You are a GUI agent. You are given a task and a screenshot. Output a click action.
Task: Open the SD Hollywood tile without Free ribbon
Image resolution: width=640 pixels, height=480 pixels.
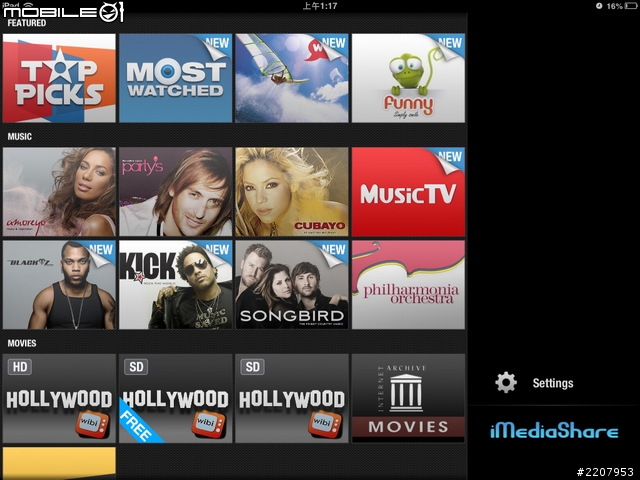[x=292, y=398]
